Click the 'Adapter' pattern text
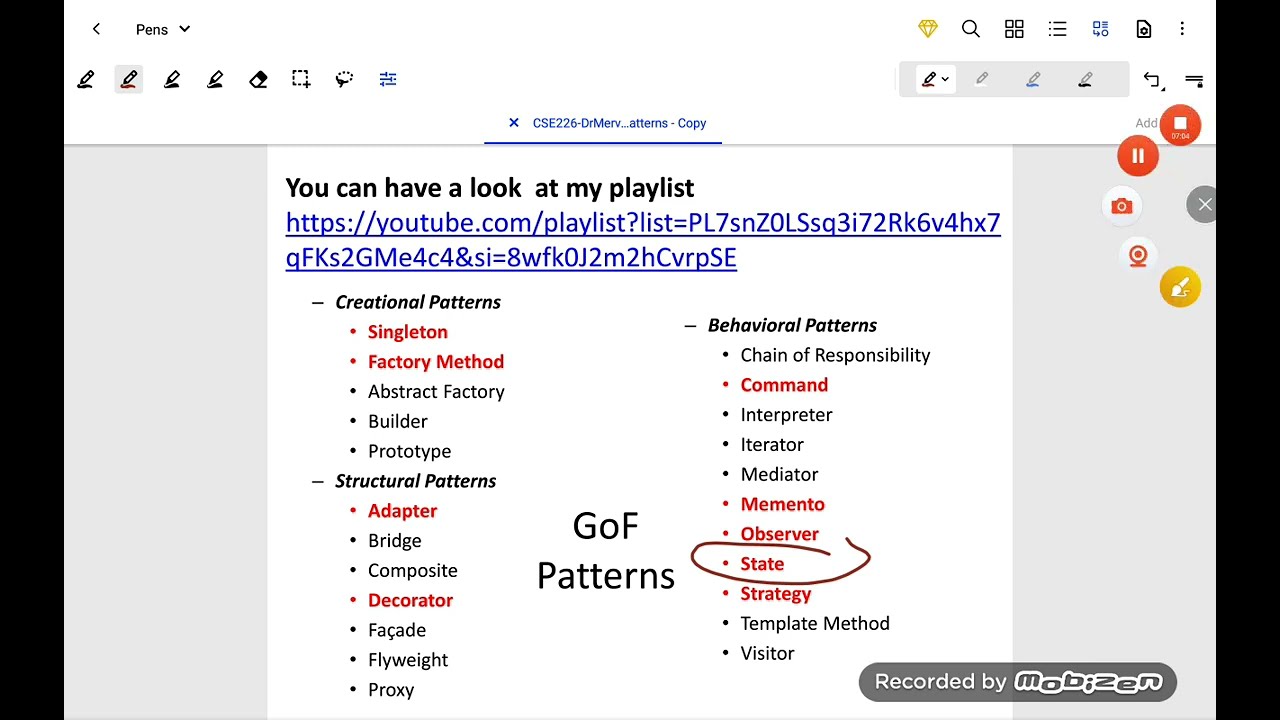The image size is (1280, 720). click(x=402, y=511)
